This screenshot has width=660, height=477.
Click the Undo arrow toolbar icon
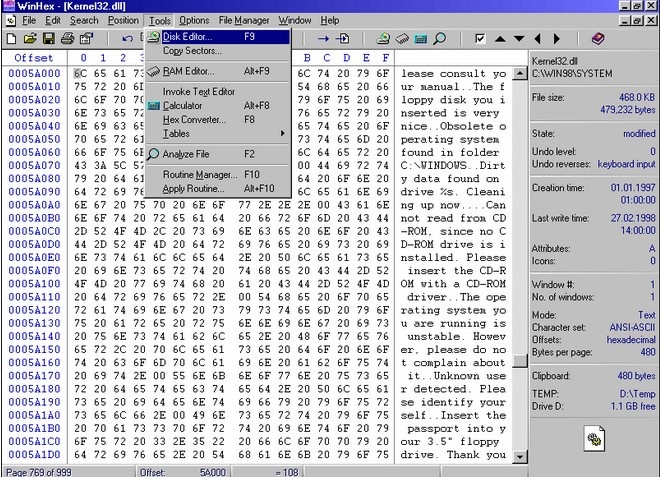[127, 39]
